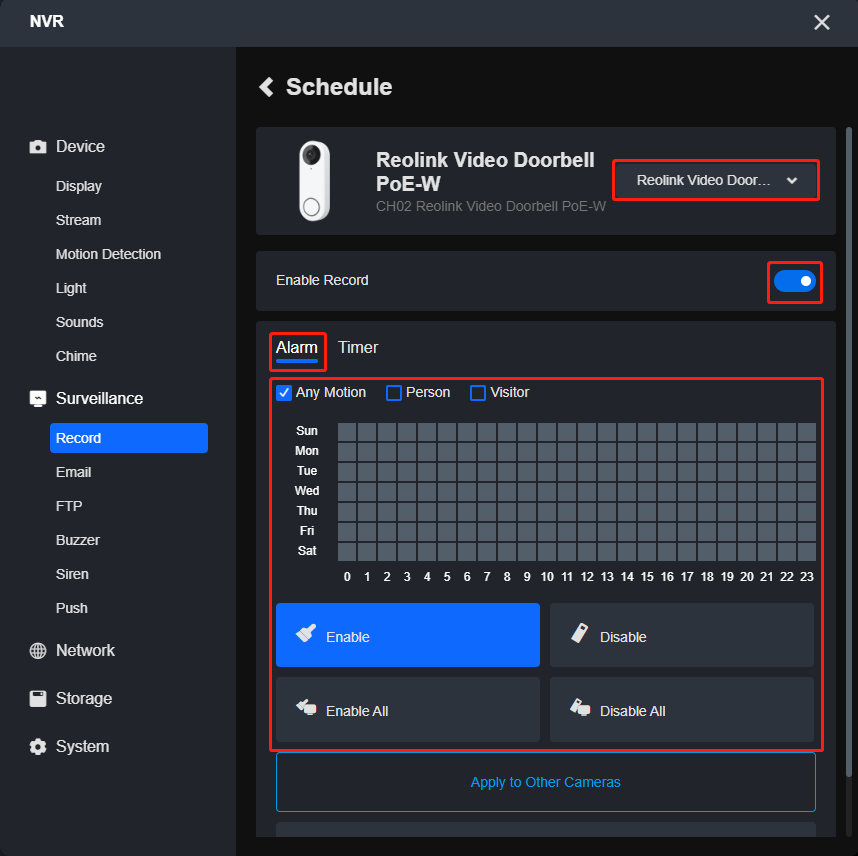This screenshot has height=856, width=858.
Task: Open FTP settings
Action: (x=69, y=506)
